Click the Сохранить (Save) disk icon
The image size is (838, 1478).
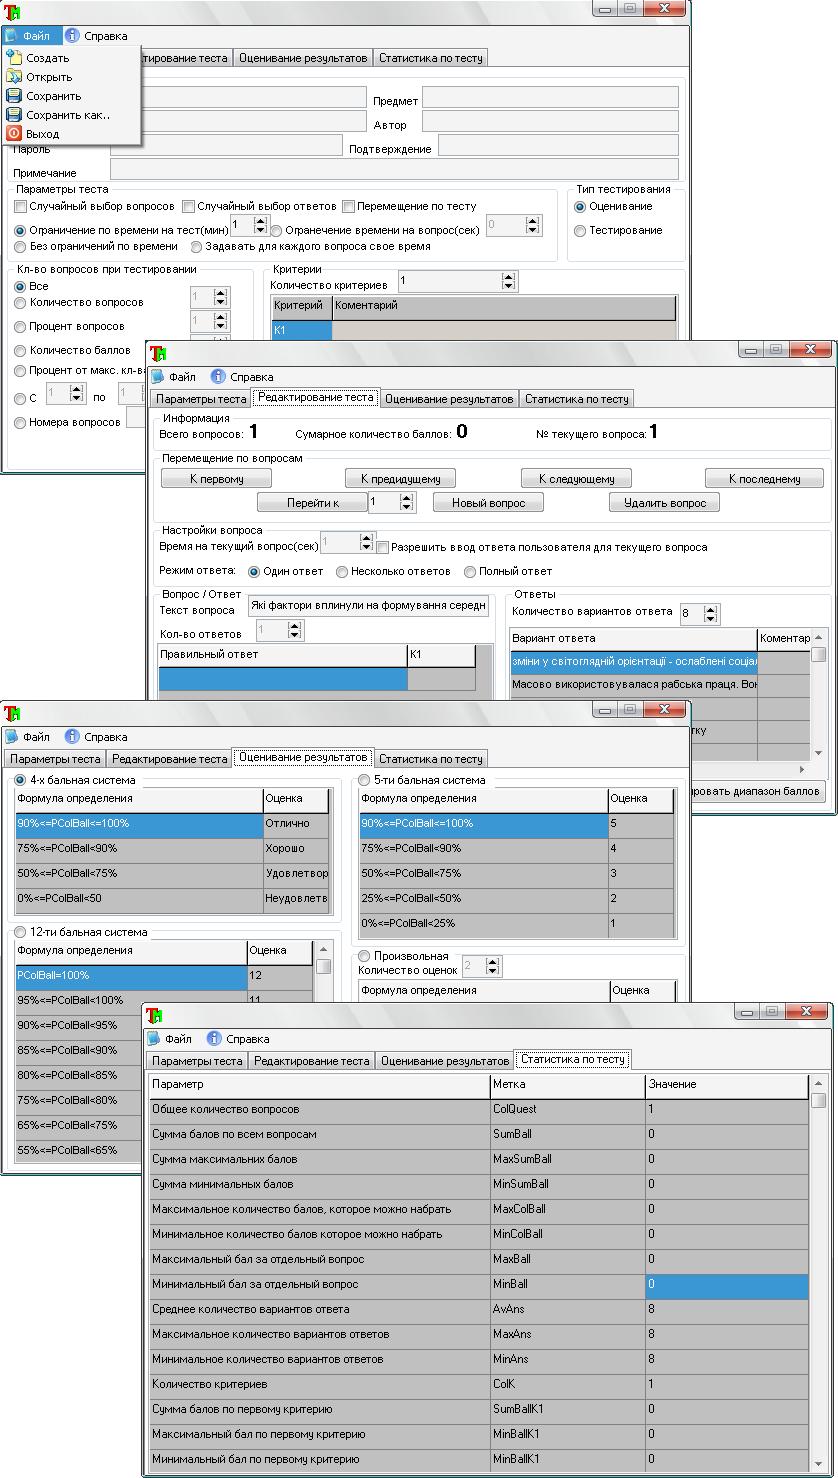click(14, 96)
